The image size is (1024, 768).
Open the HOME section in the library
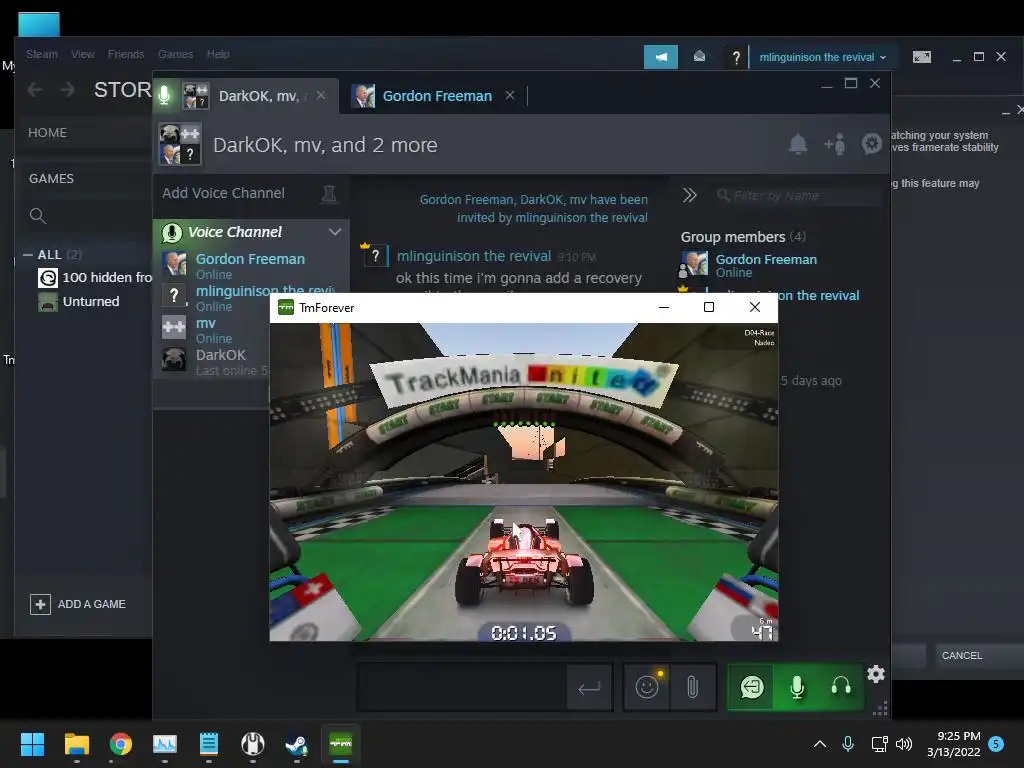pyautogui.click(x=48, y=133)
